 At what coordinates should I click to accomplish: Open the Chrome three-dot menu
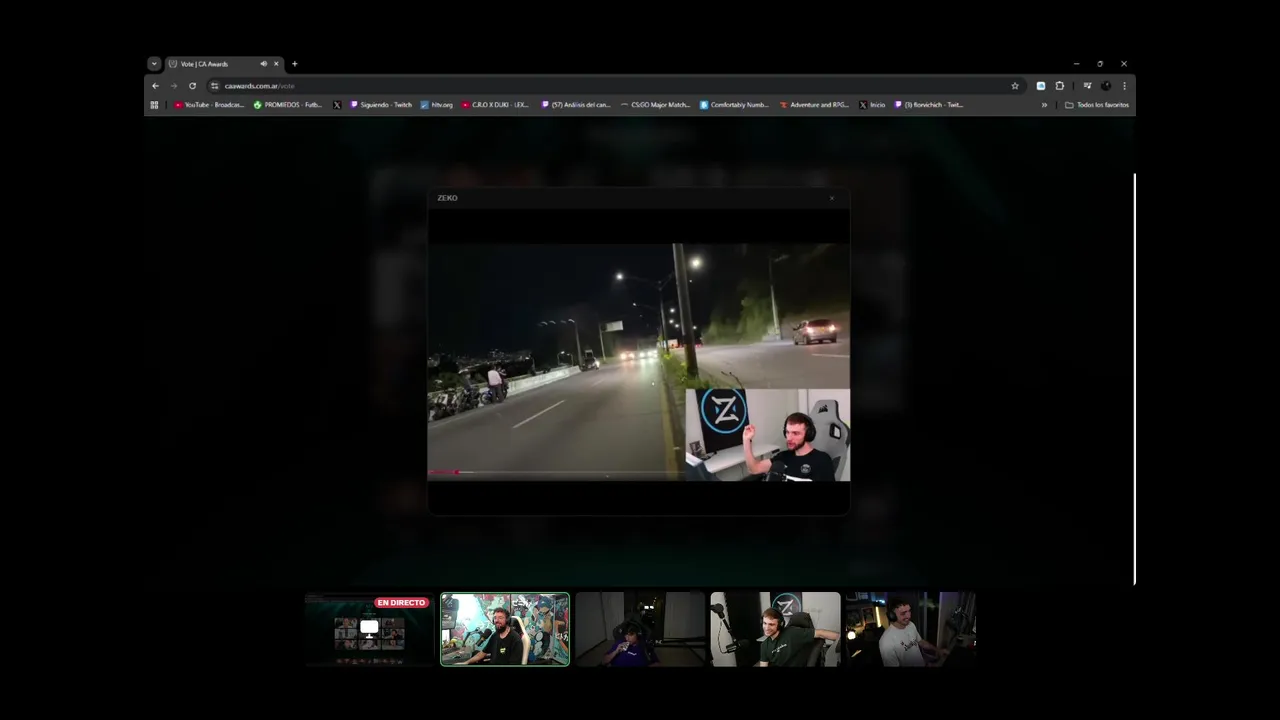click(x=1124, y=86)
